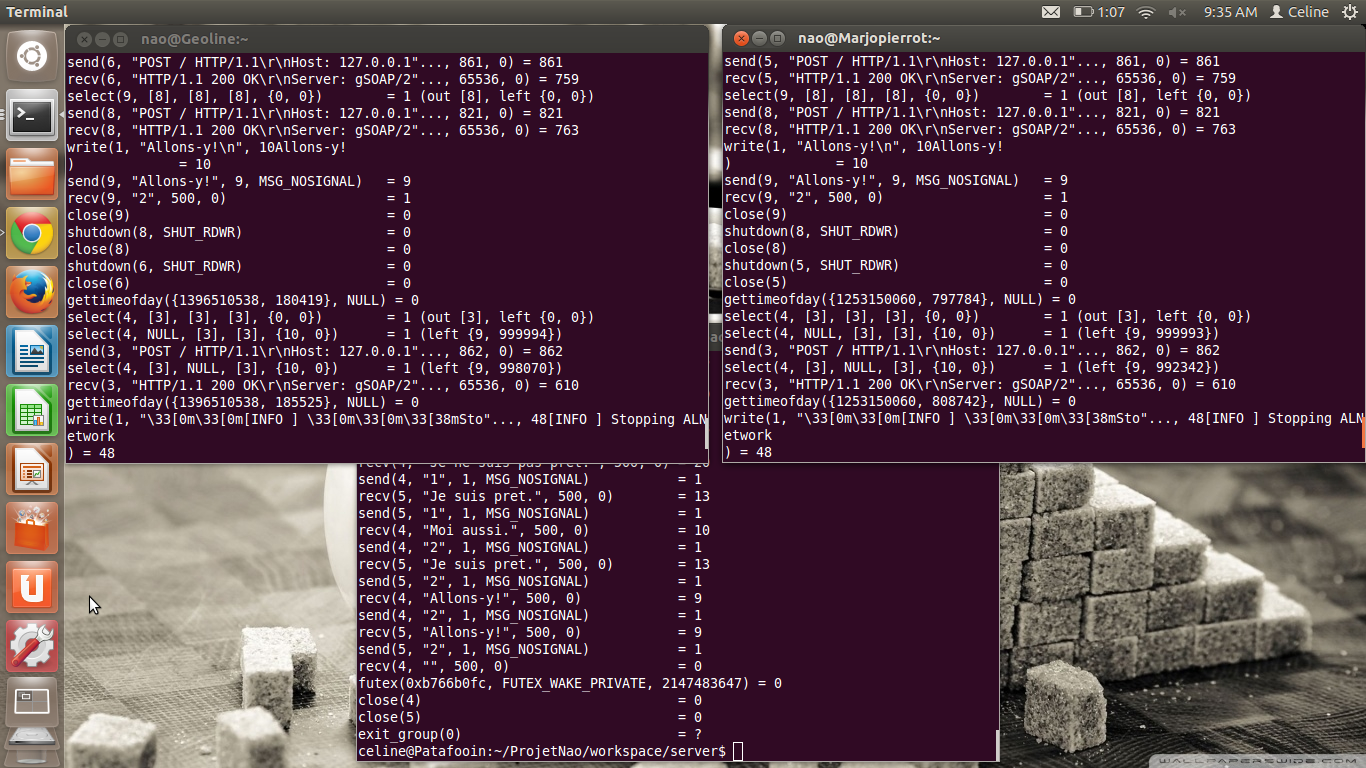Viewport: 1366px width, 768px height.
Task: Open LibreOffice Writer from launcher
Action: point(32,352)
